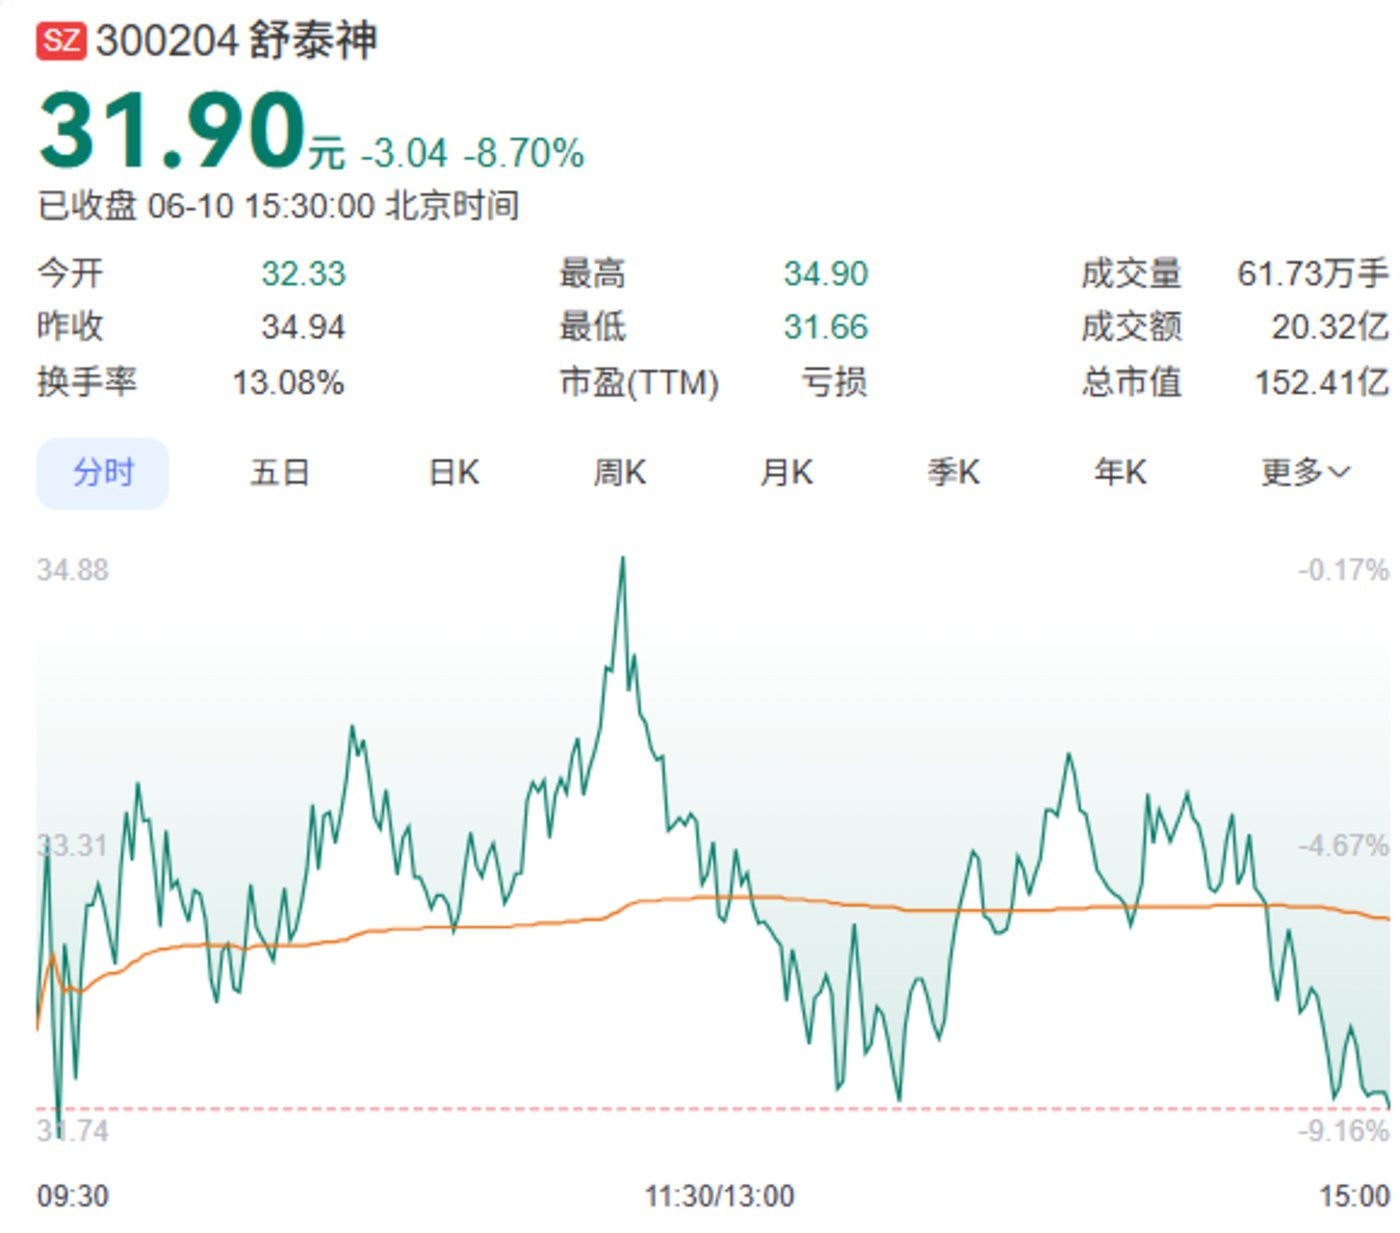Image resolution: width=1400 pixels, height=1233 pixels.
Task: Click the 换手率 value 13.08%
Action: (x=288, y=382)
